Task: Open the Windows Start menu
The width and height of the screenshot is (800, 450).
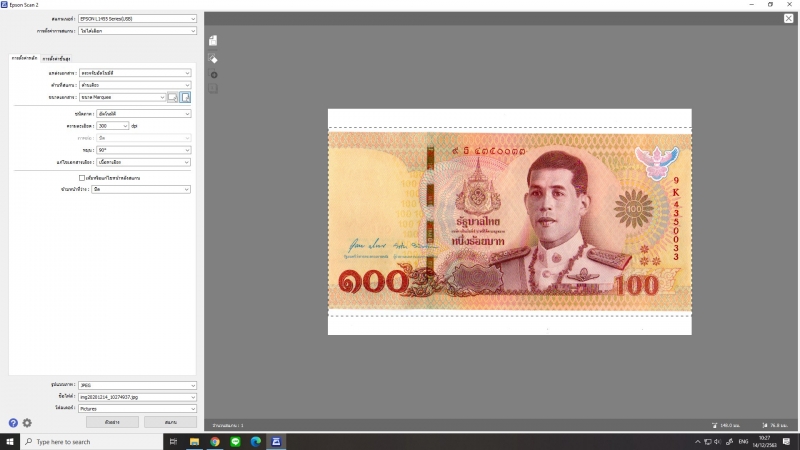Action: (10, 441)
